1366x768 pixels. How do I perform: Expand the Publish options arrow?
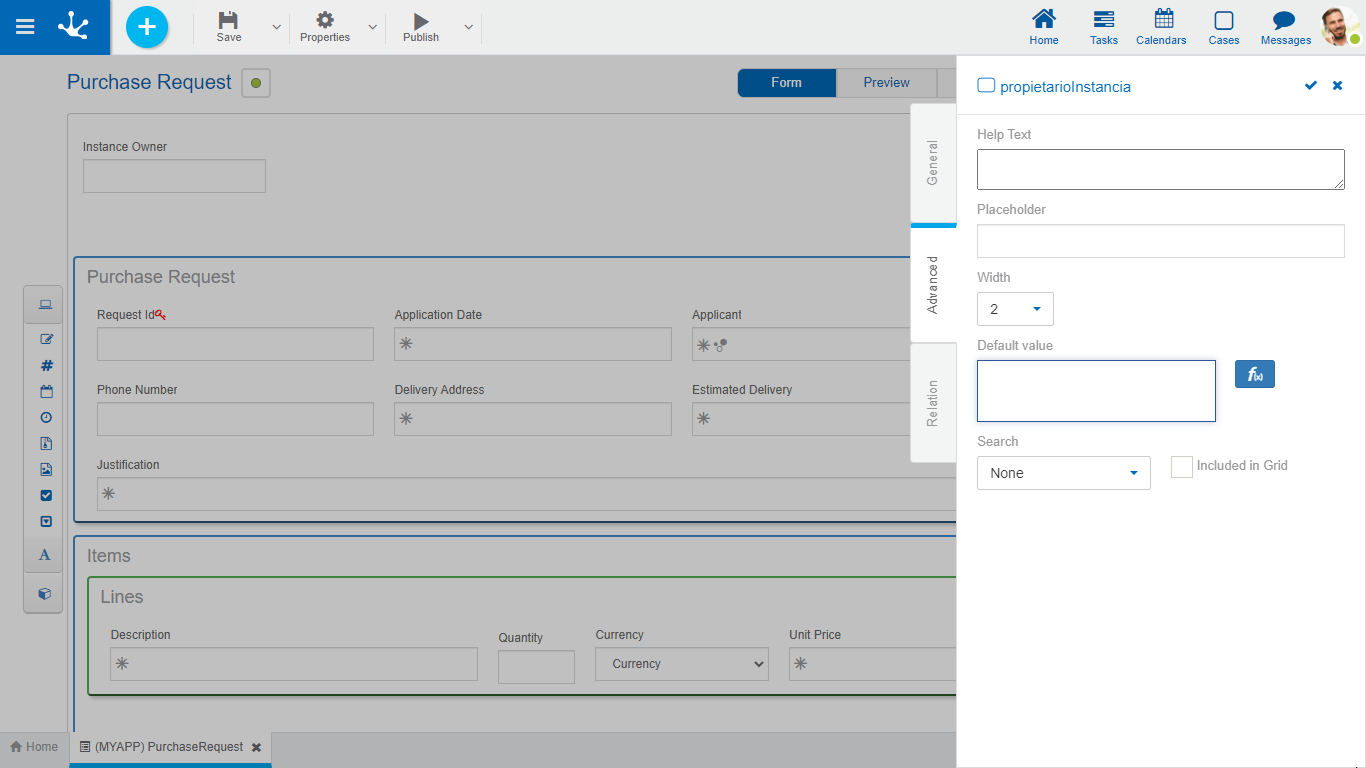(x=468, y=27)
